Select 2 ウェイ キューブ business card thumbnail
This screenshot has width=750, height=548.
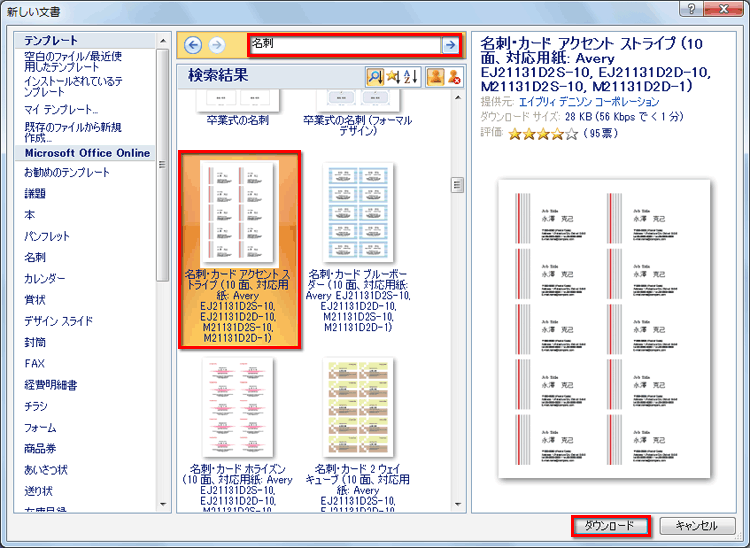point(358,407)
